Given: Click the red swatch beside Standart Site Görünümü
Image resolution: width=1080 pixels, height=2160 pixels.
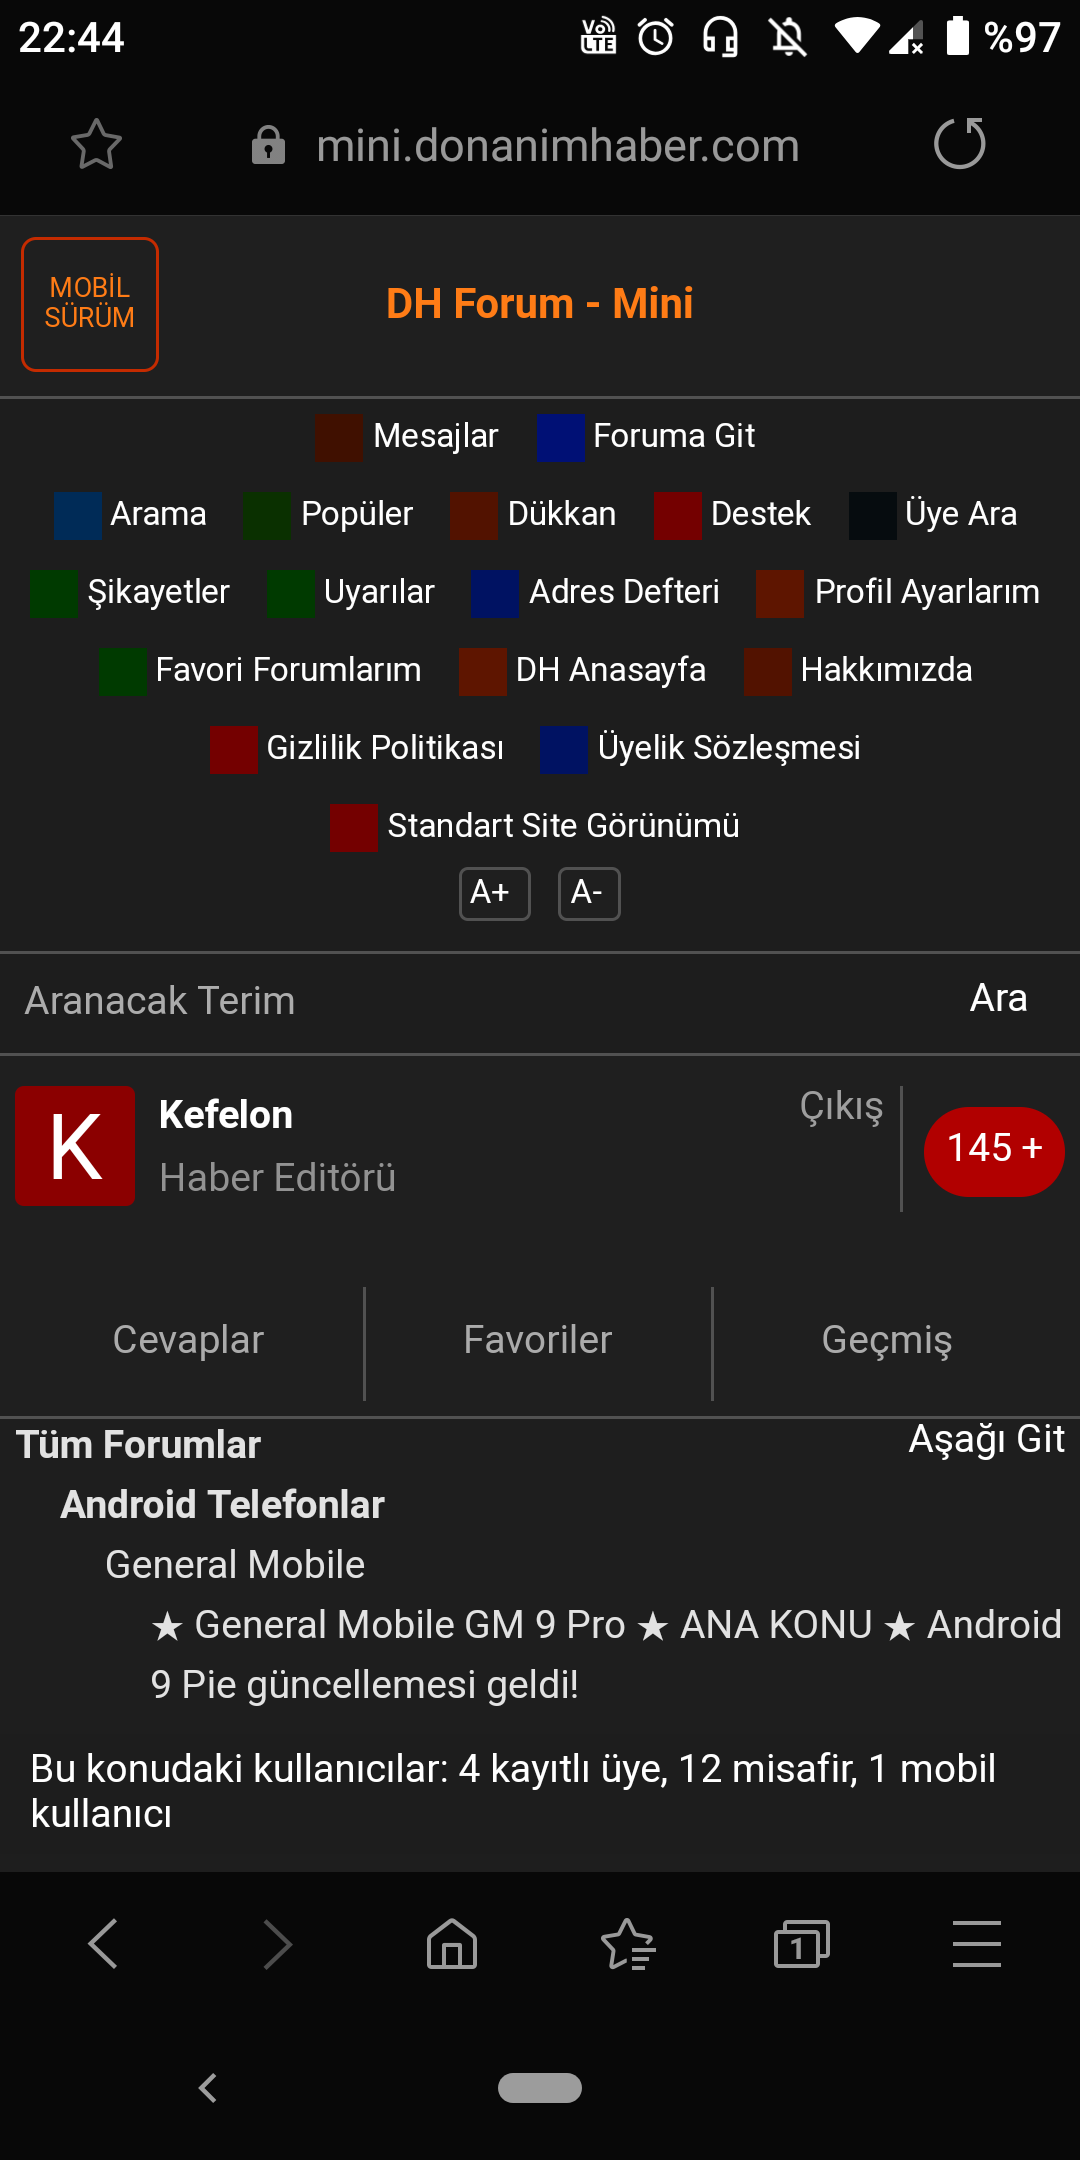Looking at the screenshot, I should (354, 827).
